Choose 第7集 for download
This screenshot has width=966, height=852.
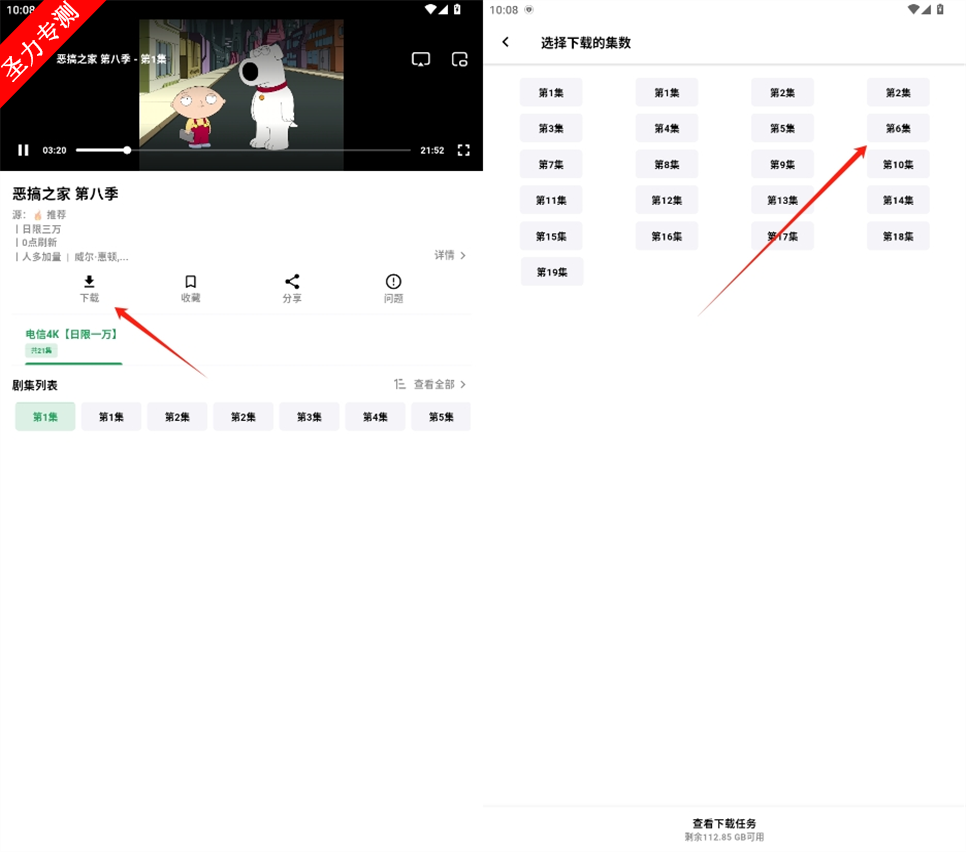point(551,164)
